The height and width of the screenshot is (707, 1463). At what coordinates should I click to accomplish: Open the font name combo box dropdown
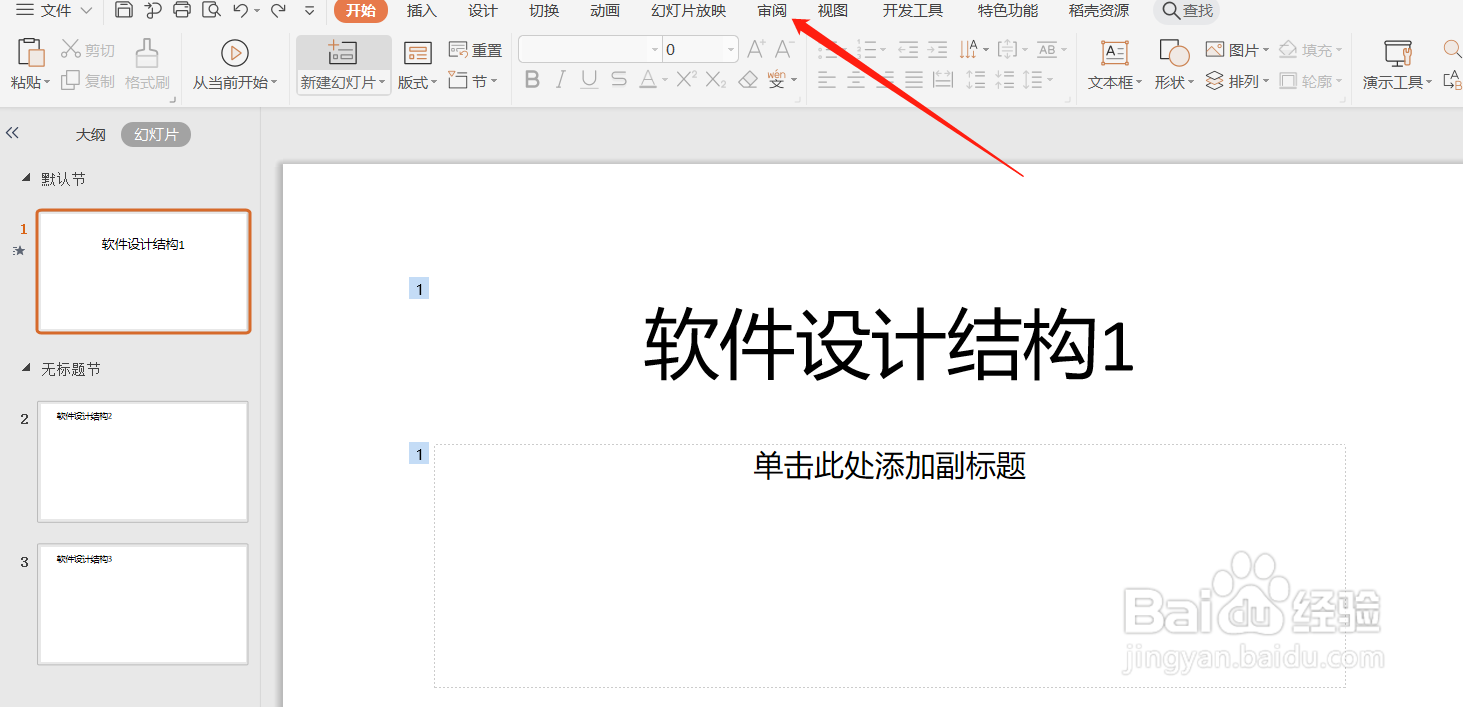(655, 49)
